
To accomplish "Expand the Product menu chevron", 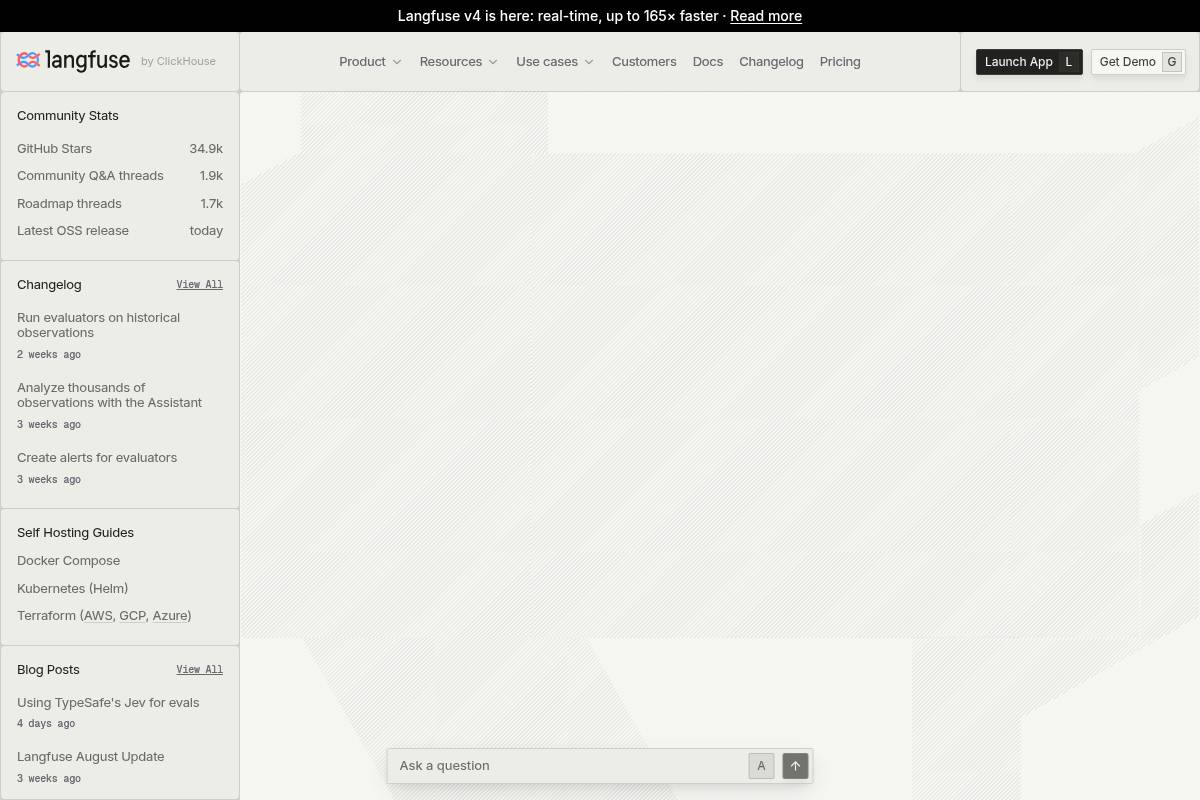I will click(x=397, y=62).
